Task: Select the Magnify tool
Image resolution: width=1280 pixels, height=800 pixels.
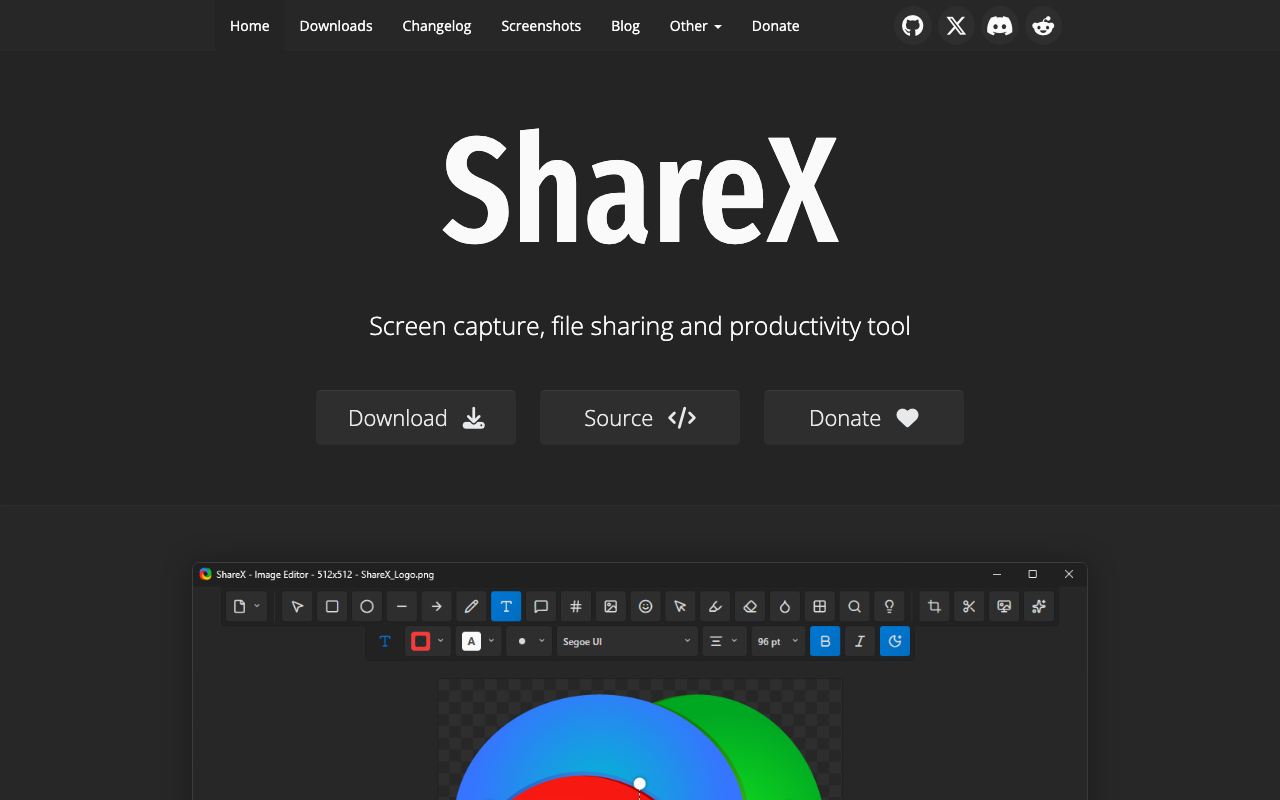Action: 854,606
